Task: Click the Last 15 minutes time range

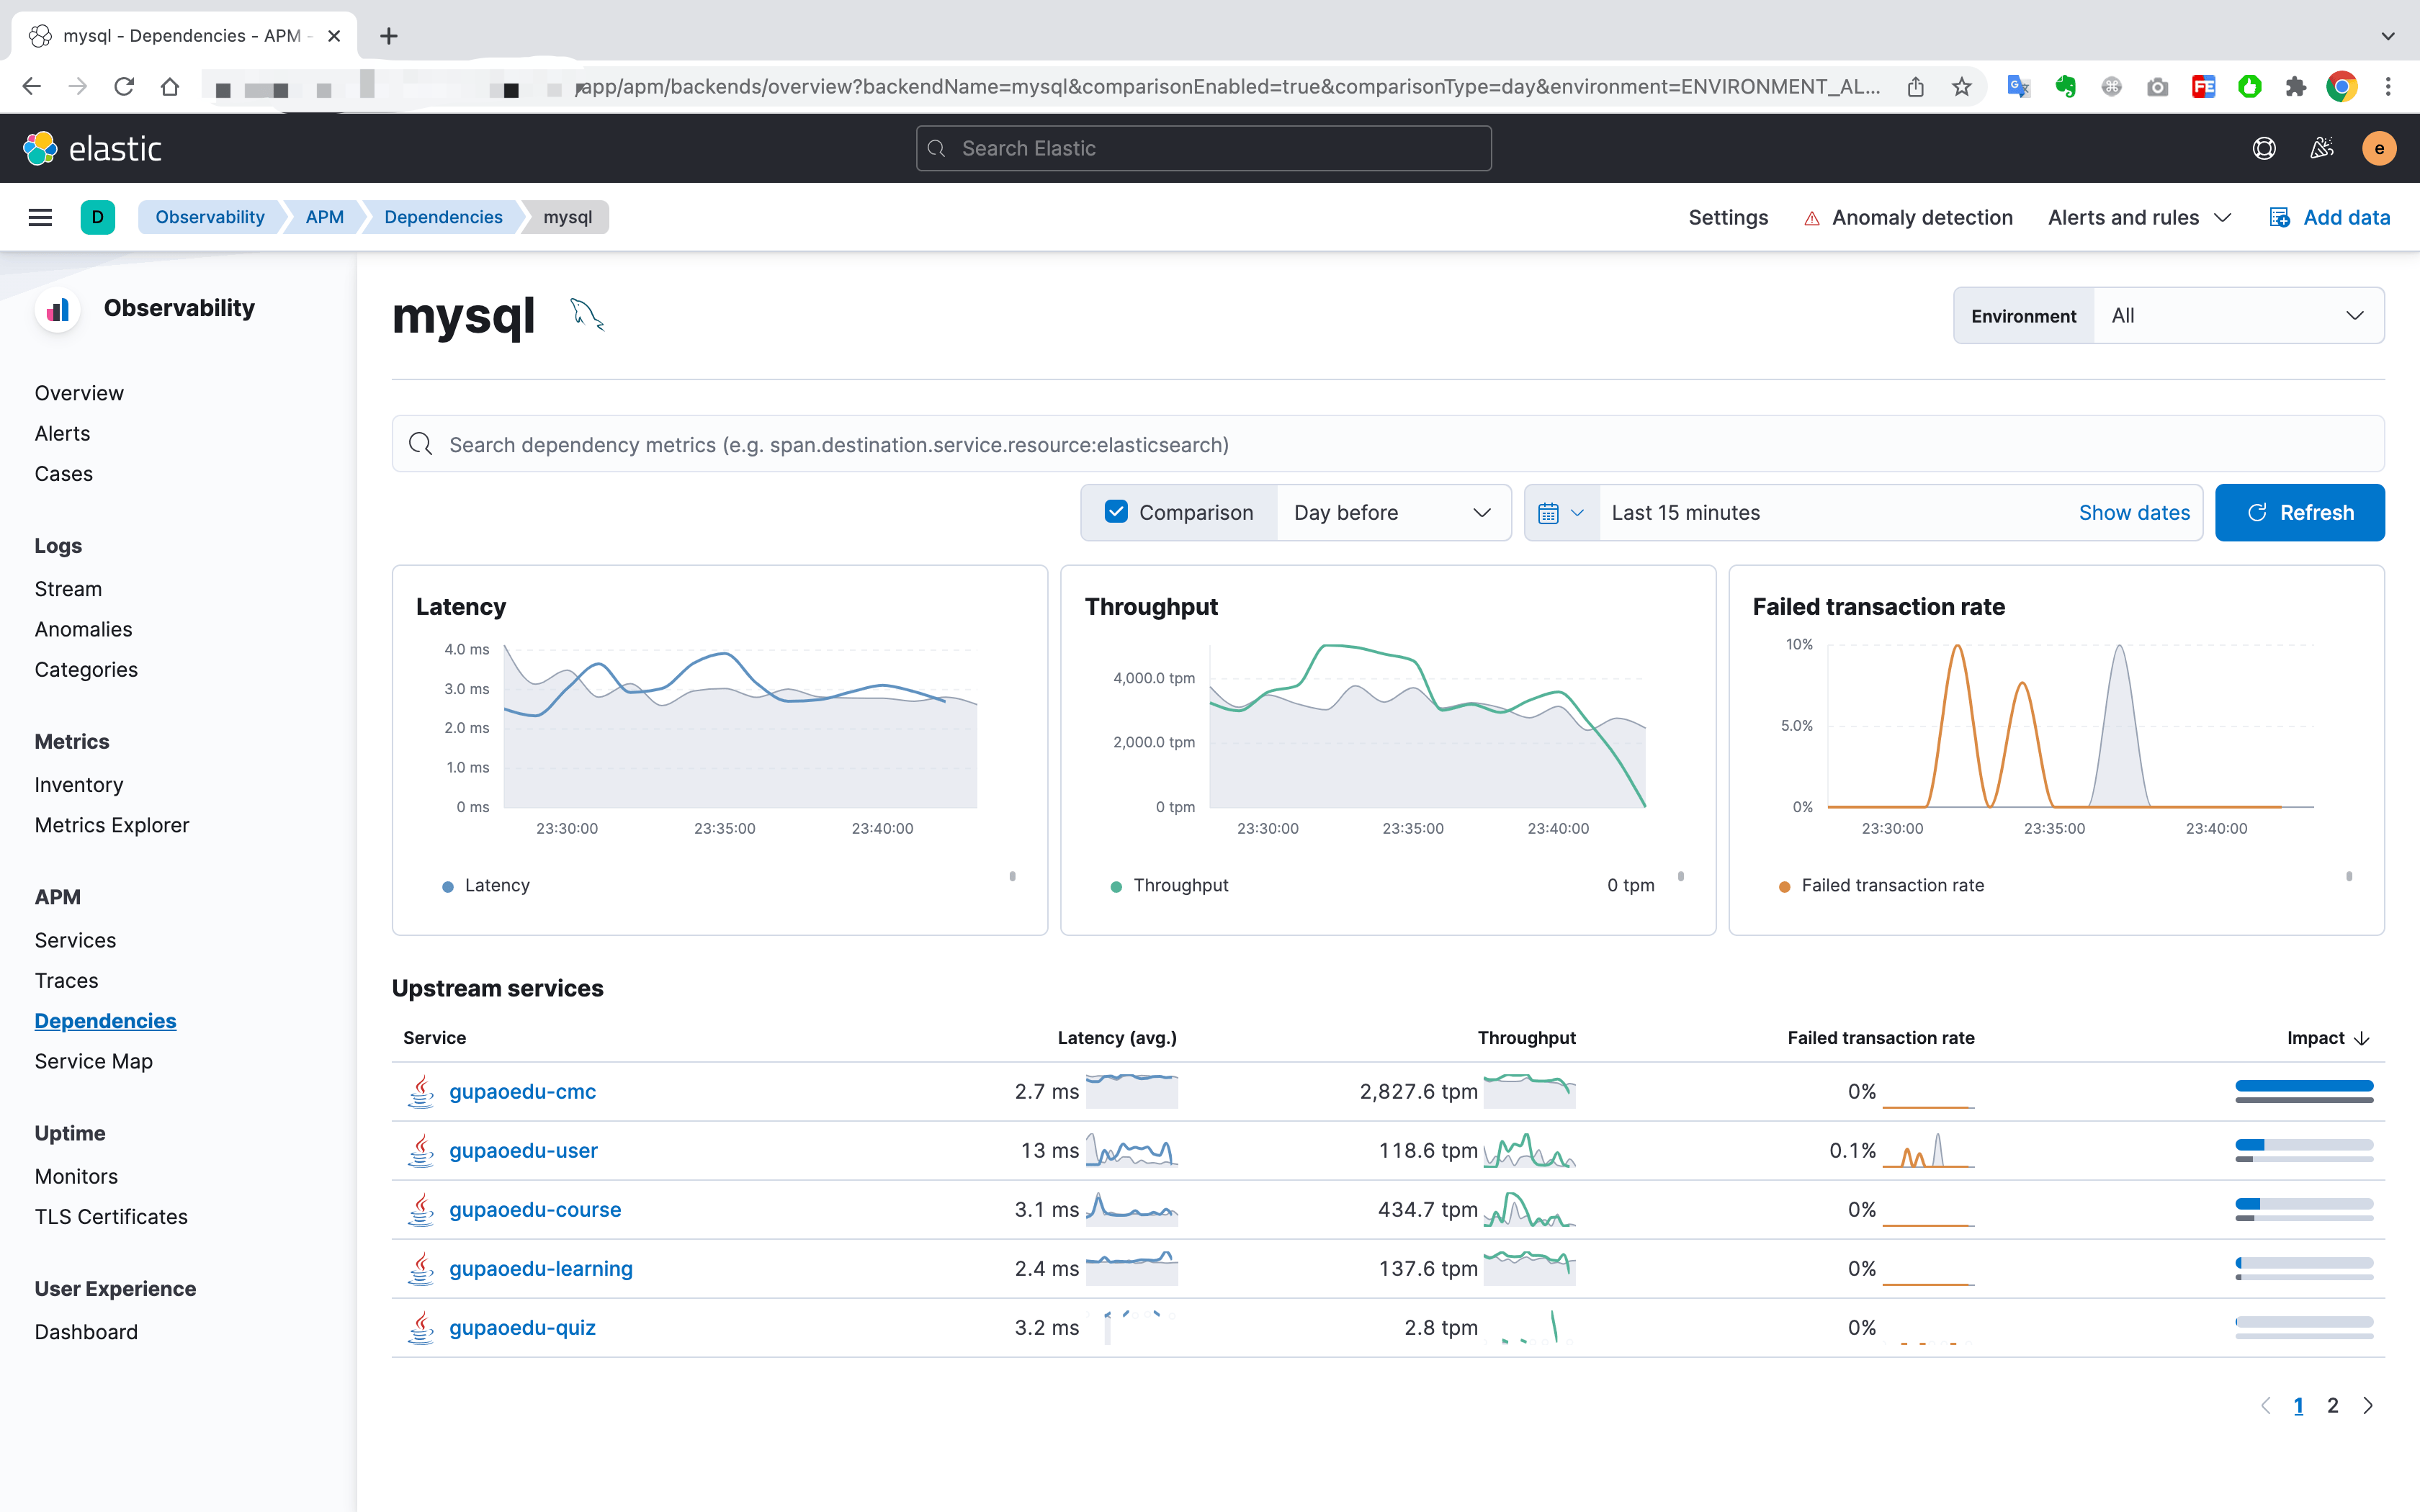Action: [1686, 512]
